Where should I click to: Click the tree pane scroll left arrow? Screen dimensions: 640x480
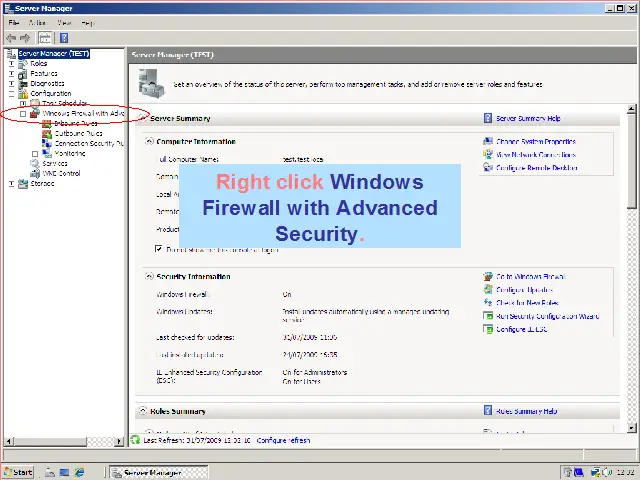coord(8,441)
